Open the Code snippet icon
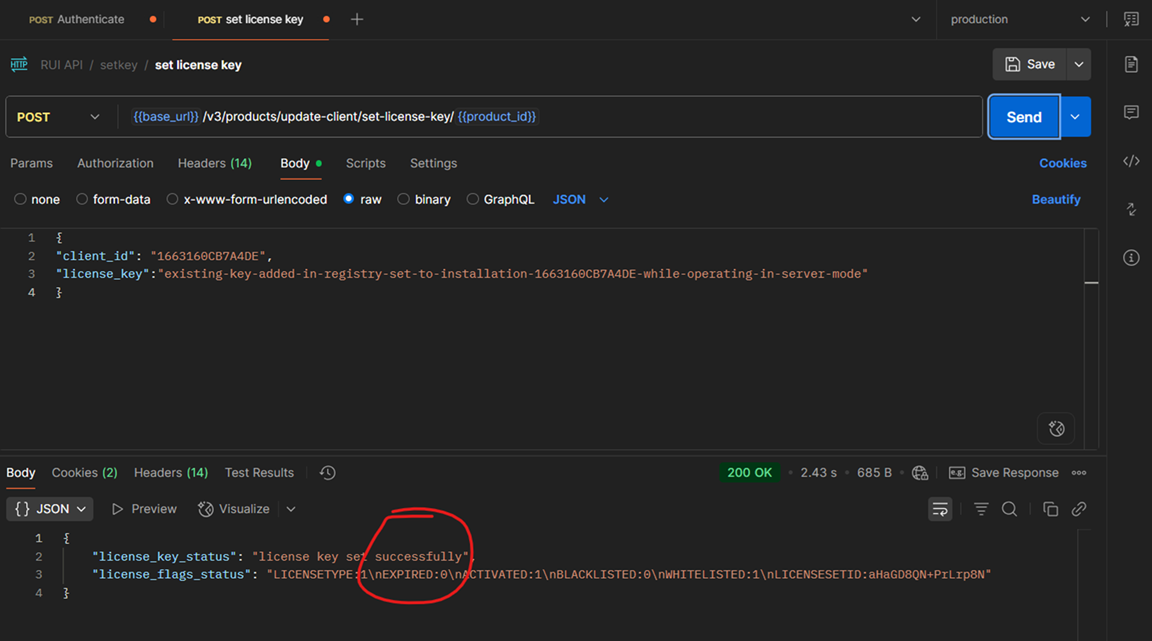 coord(1131,161)
